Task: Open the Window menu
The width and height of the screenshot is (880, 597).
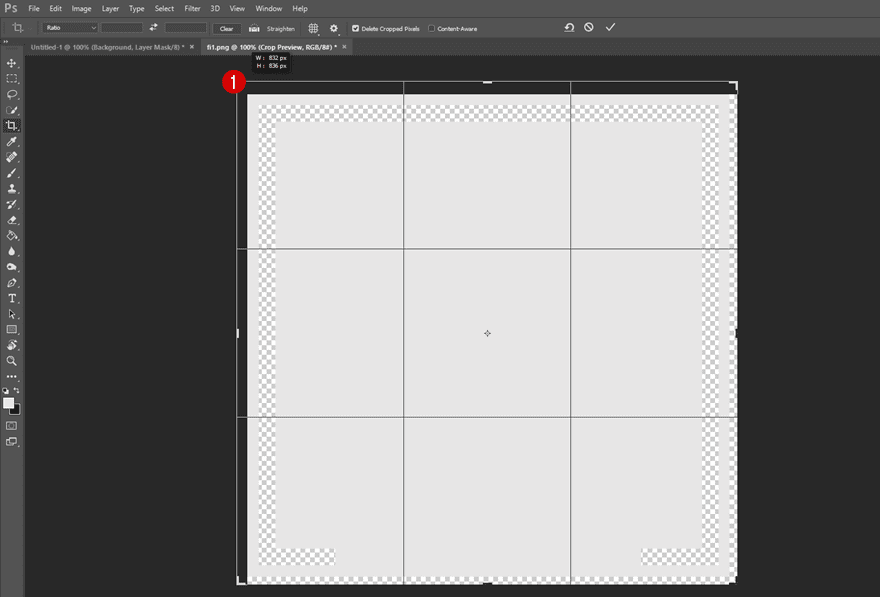Action: [x=269, y=8]
